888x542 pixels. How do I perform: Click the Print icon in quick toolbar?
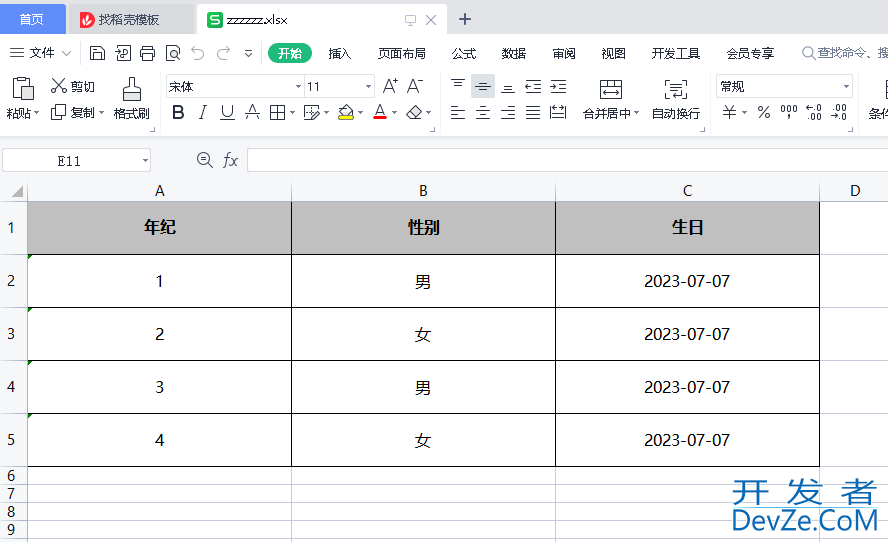[147, 53]
